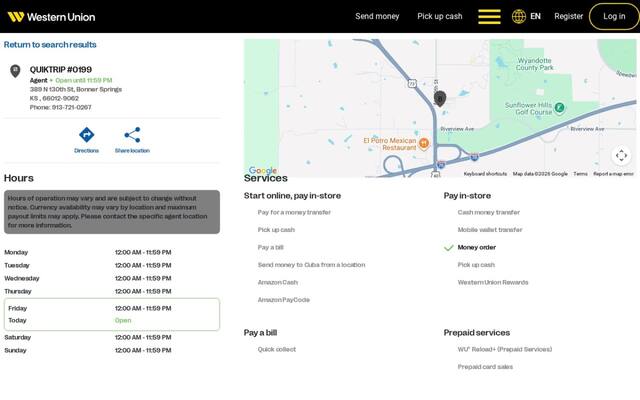Click the 'Amazon Cash' service

pyautogui.click(x=278, y=282)
